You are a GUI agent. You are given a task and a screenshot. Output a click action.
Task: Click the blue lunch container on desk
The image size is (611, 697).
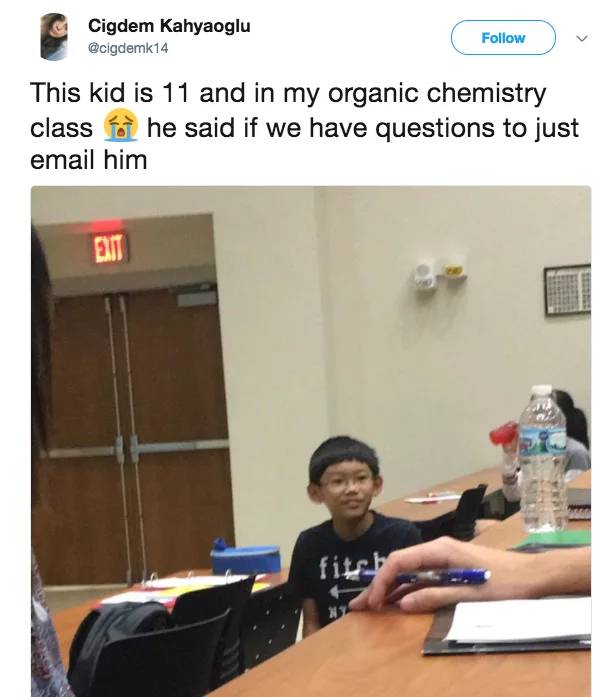coord(246,556)
